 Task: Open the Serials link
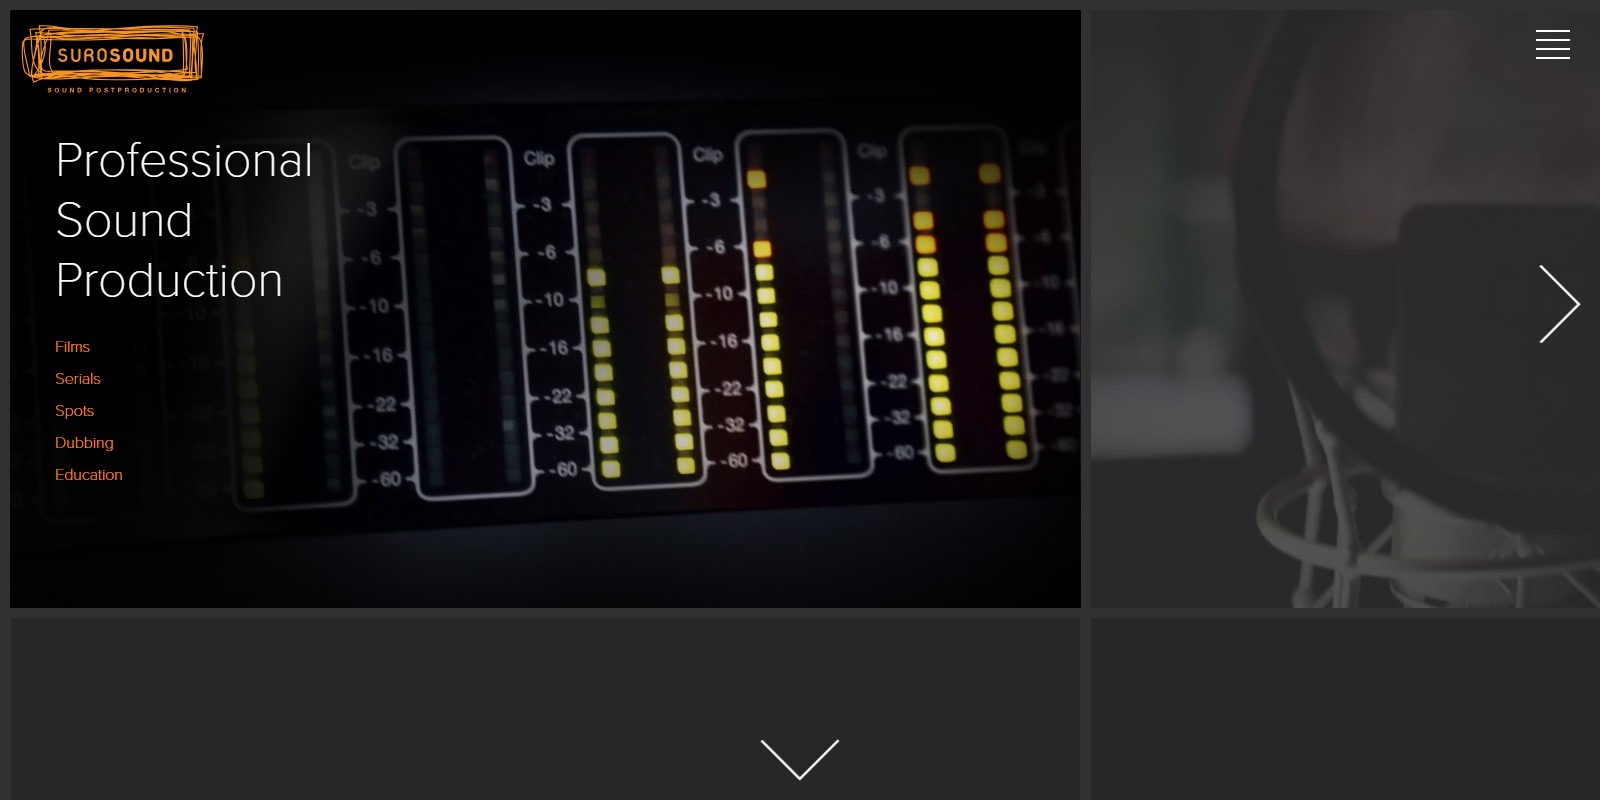pos(78,379)
